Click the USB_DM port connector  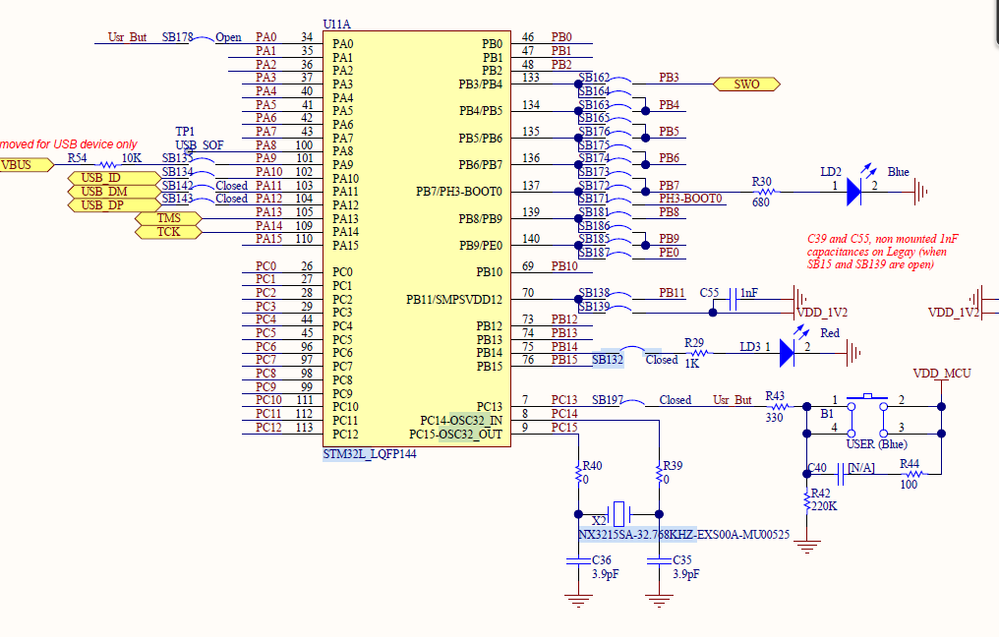tap(114, 191)
